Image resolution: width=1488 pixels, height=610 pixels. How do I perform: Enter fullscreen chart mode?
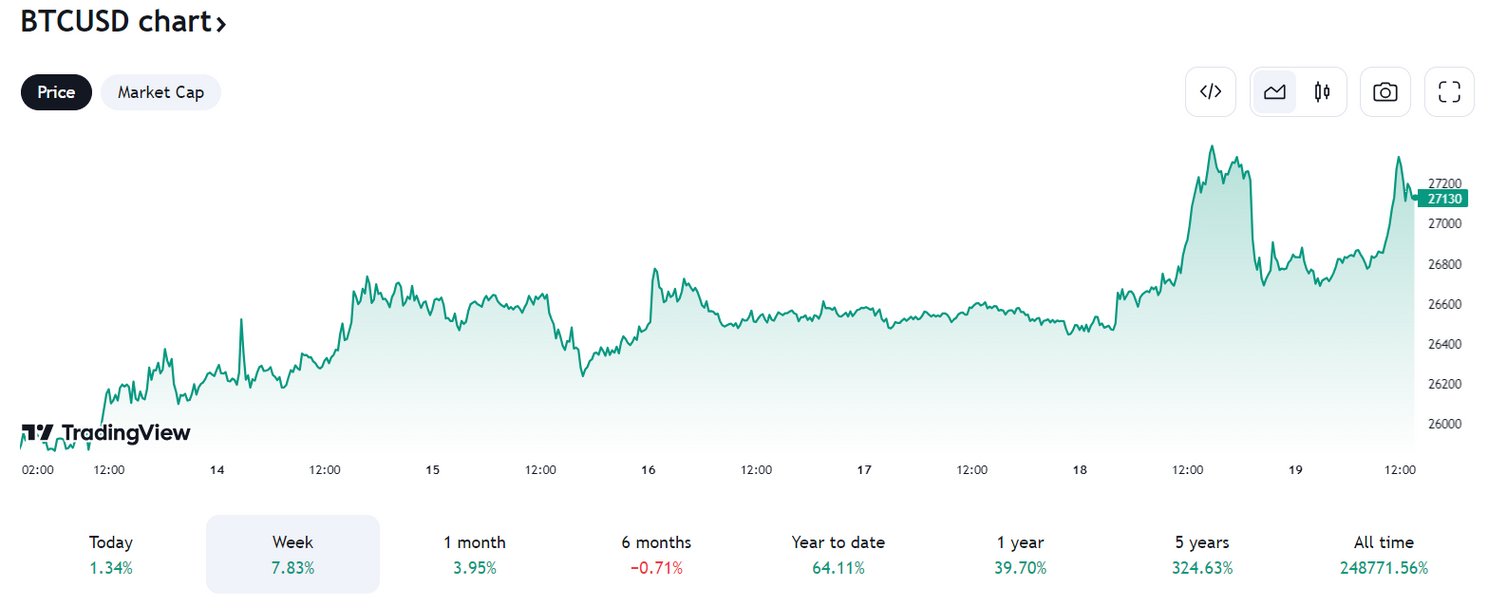(x=1449, y=92)
